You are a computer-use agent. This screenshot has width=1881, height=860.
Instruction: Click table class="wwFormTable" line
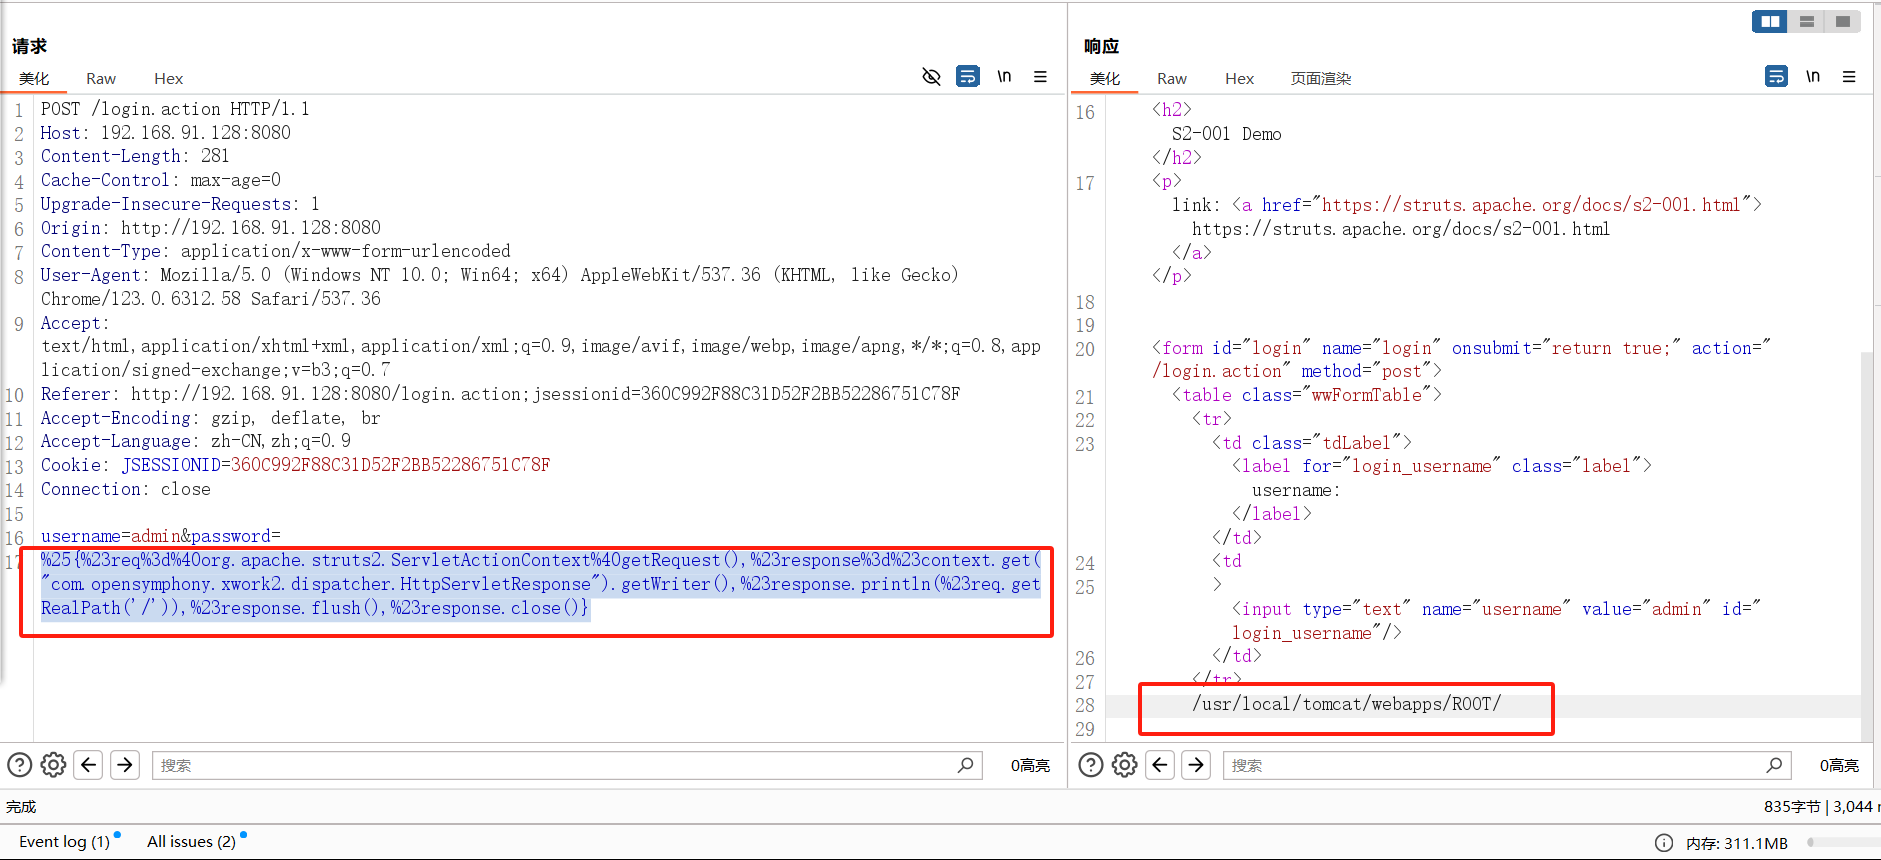[x=1306, y=395]
